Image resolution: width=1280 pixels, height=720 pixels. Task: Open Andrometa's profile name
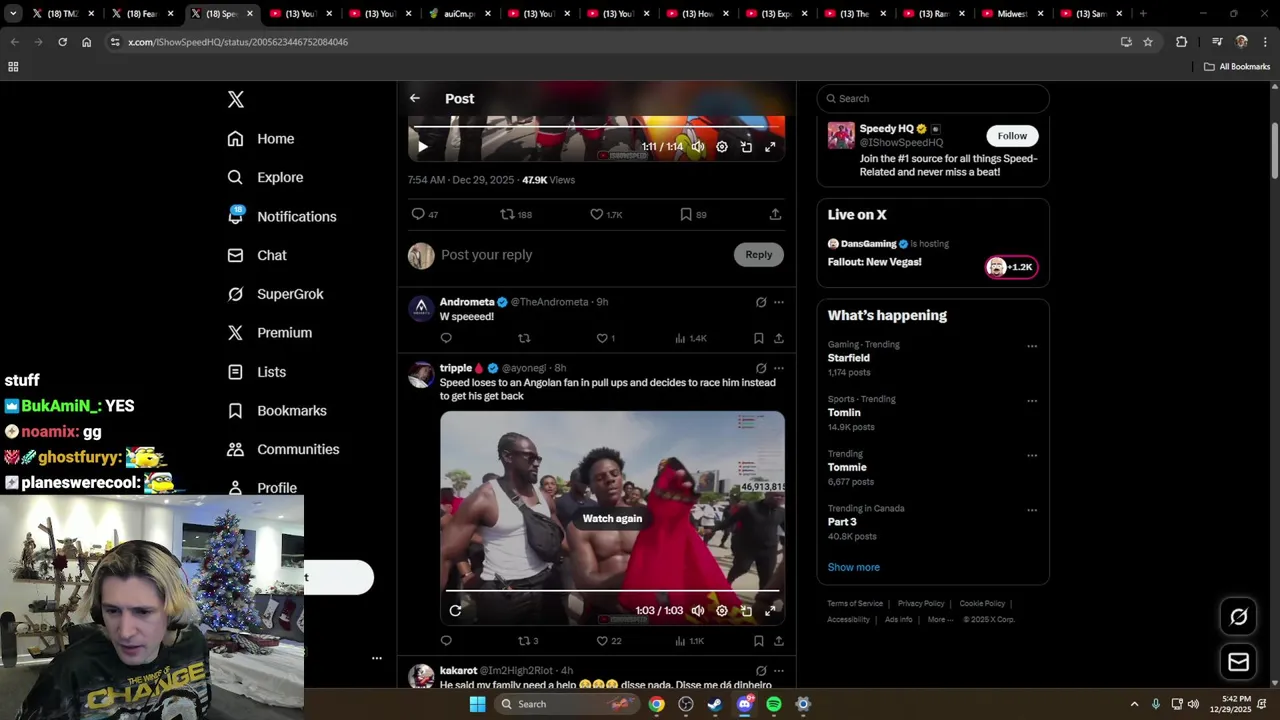(x=467, y=302)
